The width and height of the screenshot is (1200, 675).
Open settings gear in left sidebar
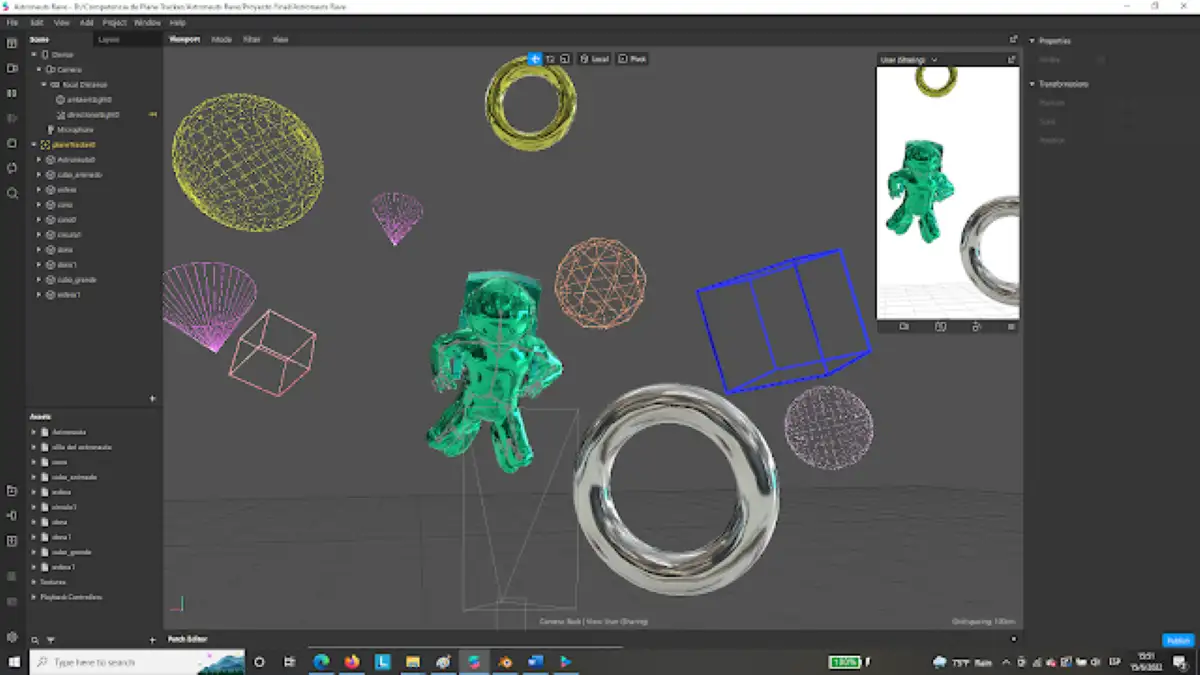tap(12, 637)
